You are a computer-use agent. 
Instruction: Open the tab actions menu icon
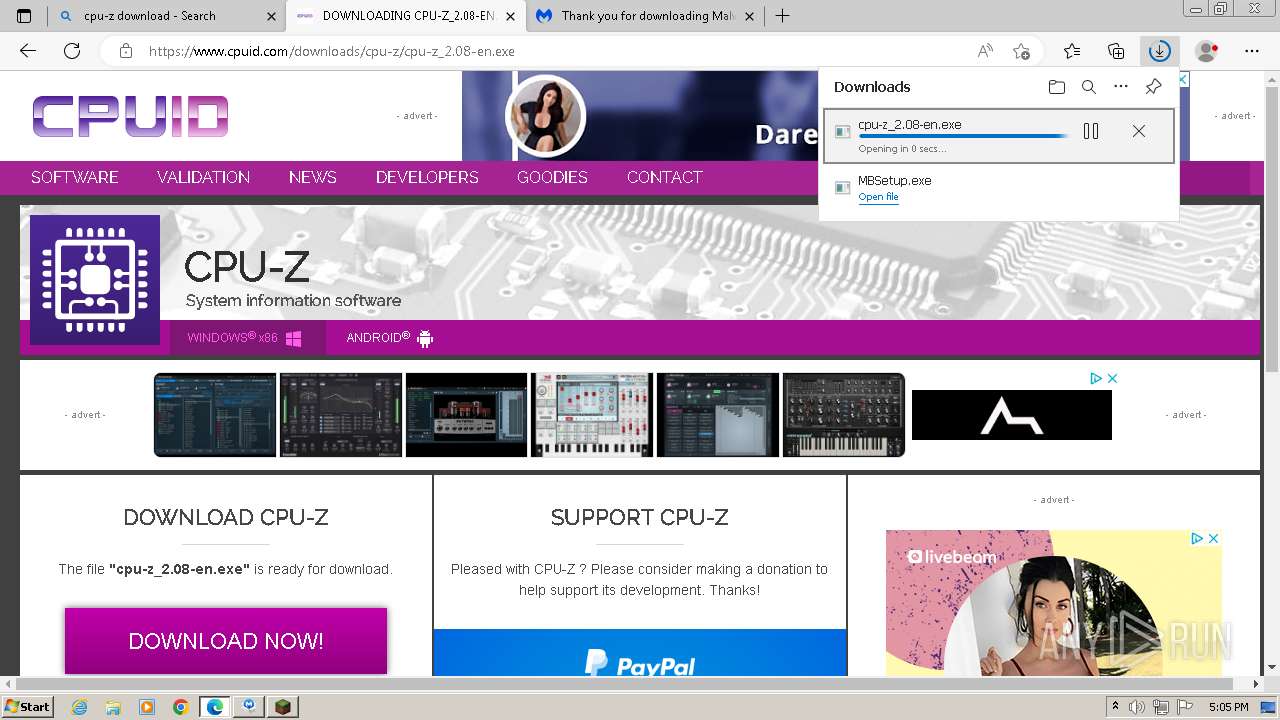click(24, 16)
